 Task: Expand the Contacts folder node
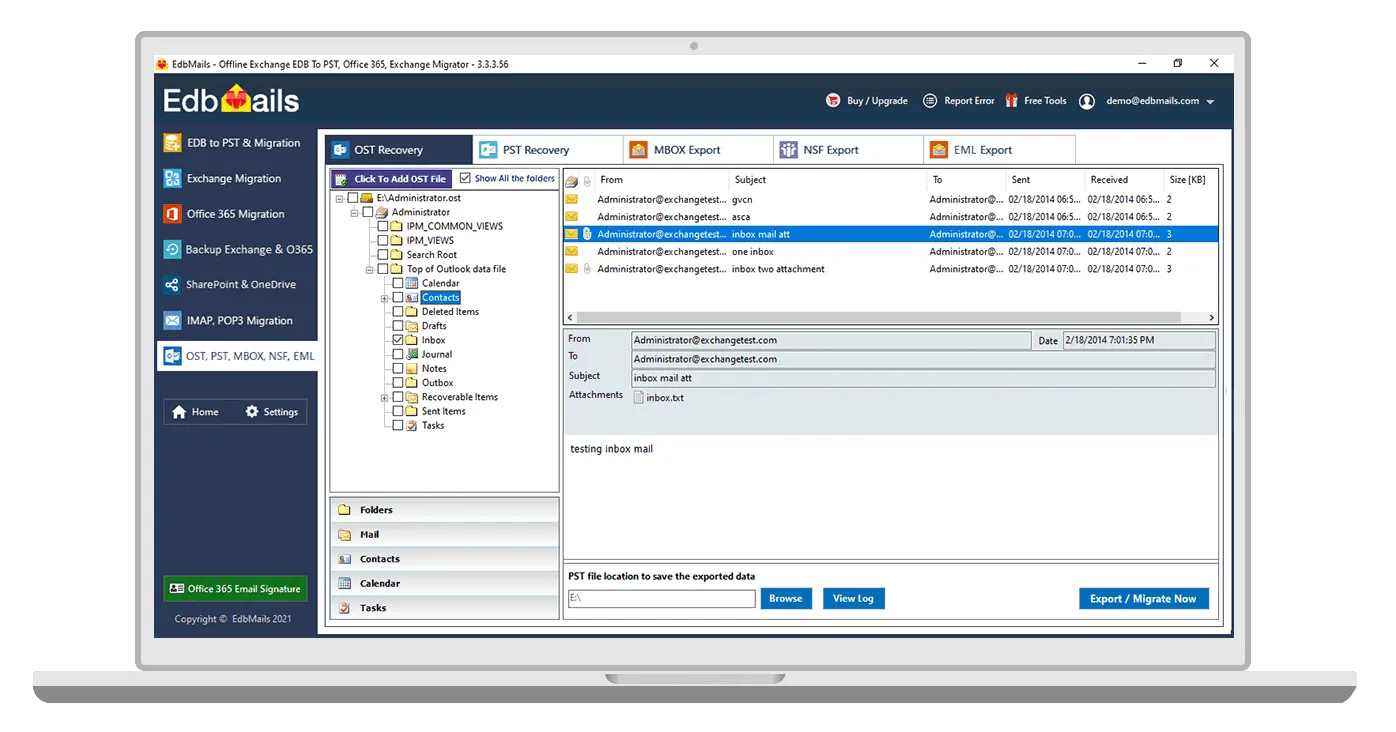tap(384, 298)
